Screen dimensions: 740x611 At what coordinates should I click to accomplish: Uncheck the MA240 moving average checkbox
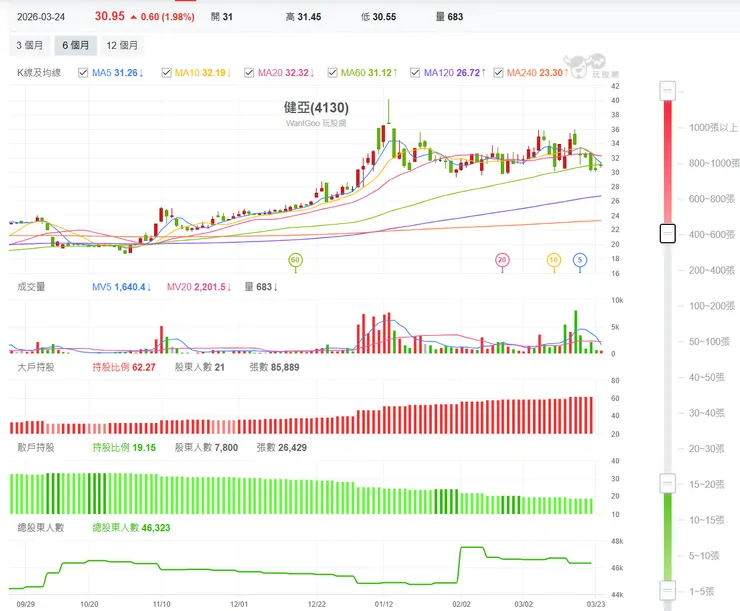pos(498,73)
